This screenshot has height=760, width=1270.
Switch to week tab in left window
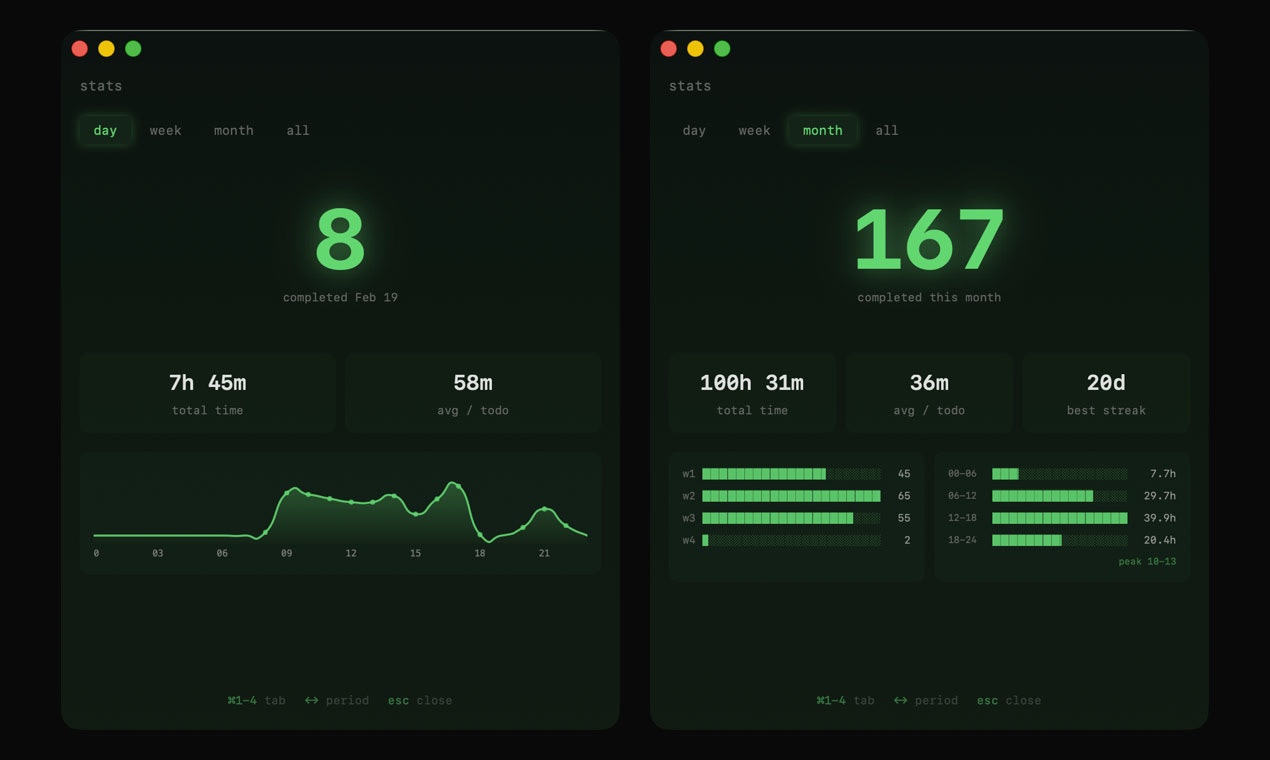166,130
